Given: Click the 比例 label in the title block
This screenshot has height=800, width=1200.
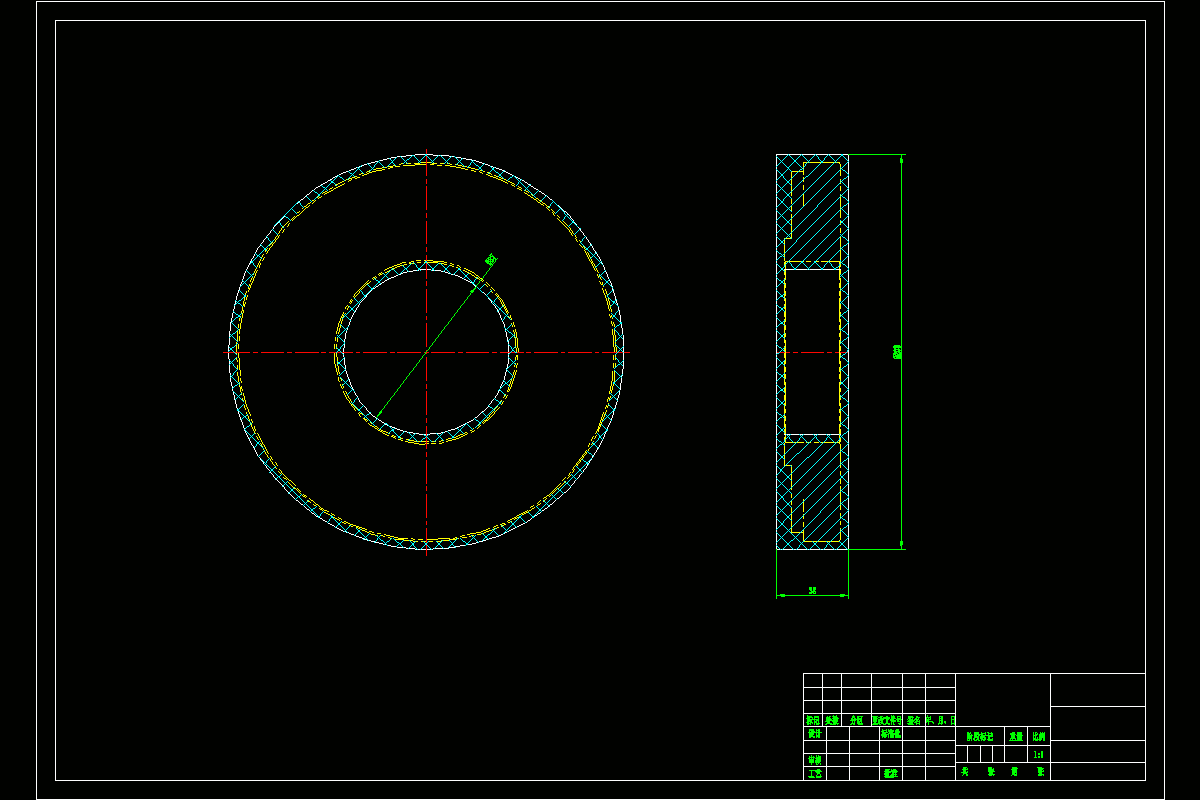Looking at the screenshot, I should [x=1039, y=736].
